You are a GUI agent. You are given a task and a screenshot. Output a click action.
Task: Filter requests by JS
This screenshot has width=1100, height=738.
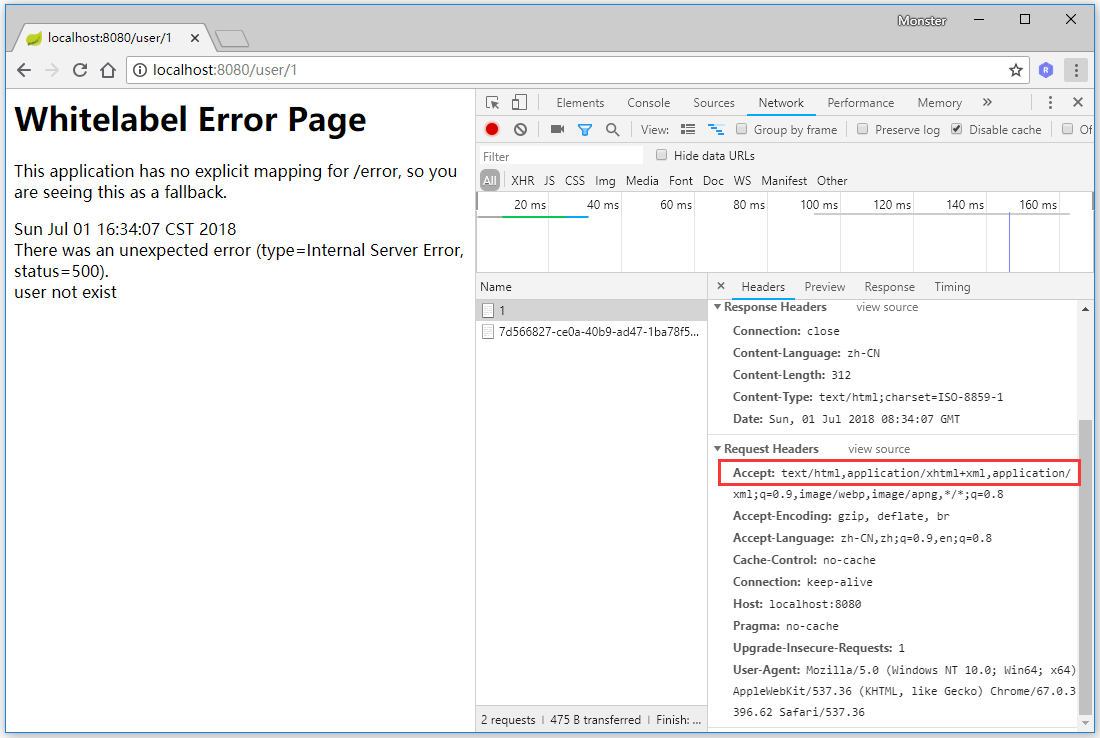549,180
